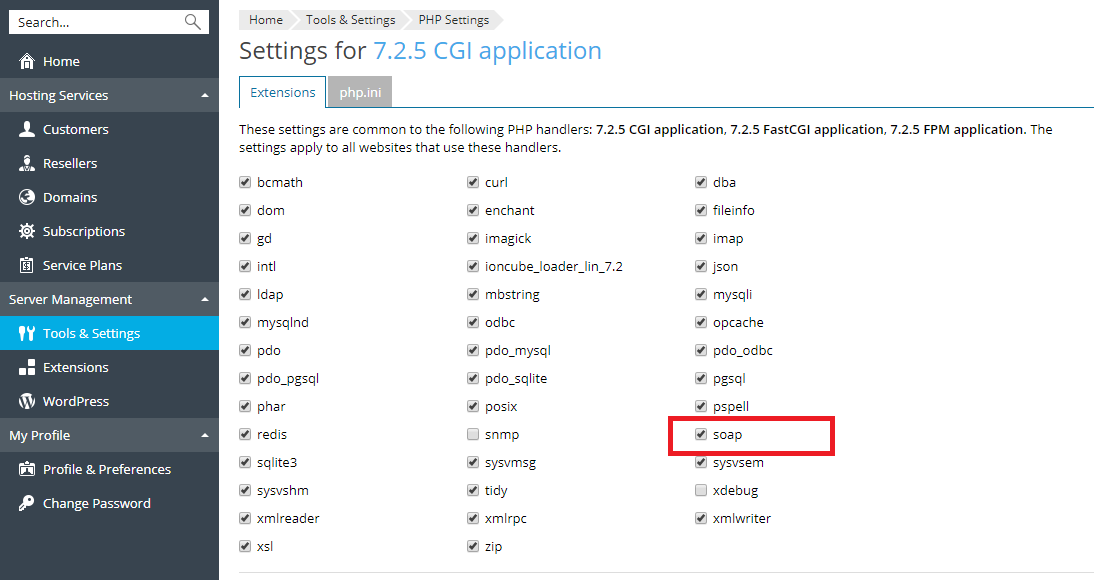Collapse the My Profile section
Image resolution: width=1102 pixels, height=580 pixels.
click(x=205, y=436)
